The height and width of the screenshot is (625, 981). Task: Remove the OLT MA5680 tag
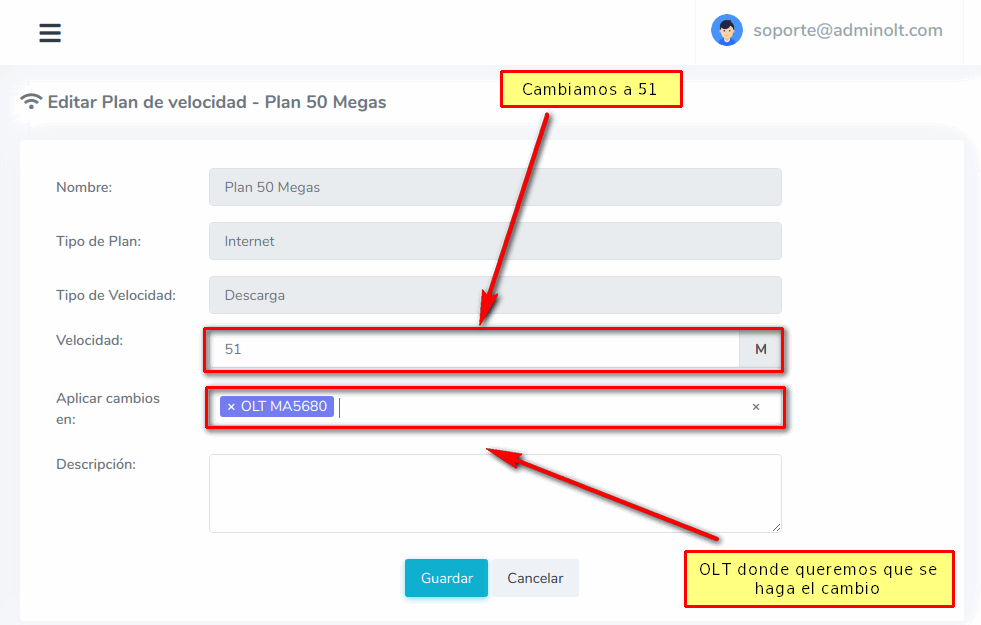pyautogui.click(x=231, y=407)
